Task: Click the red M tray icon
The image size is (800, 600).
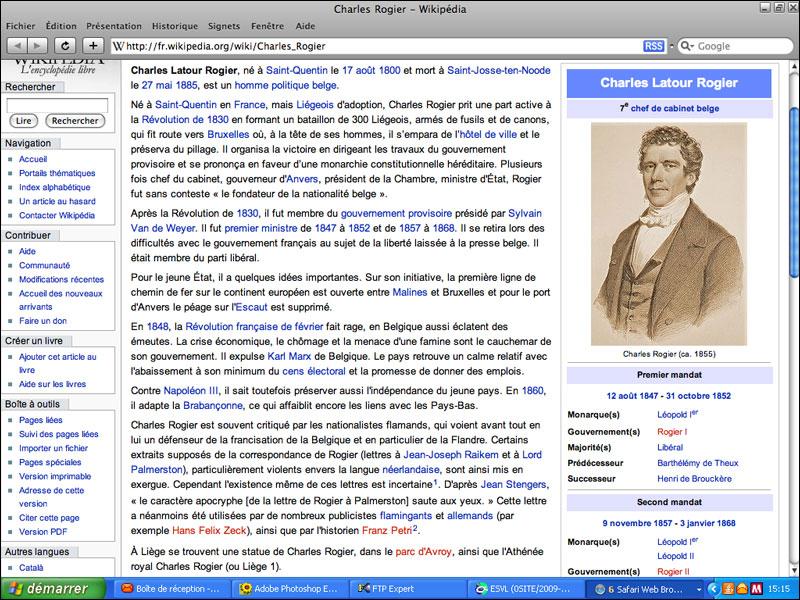Action: (x=756, y=589)
